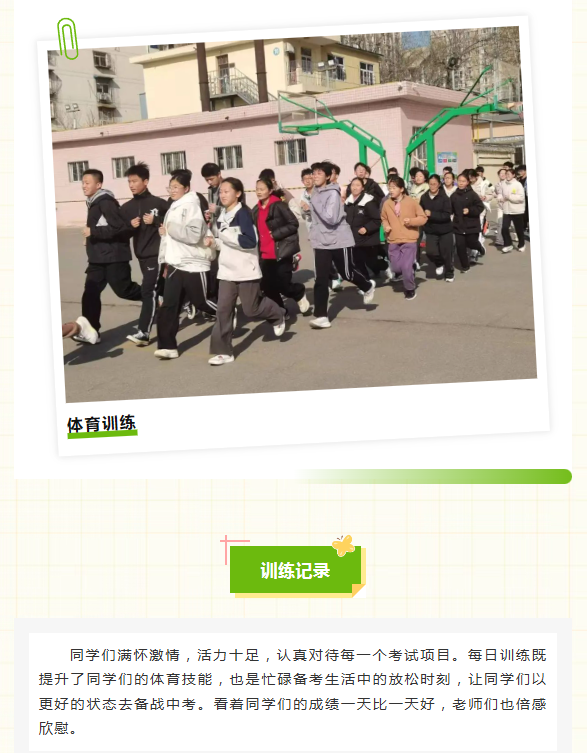Click the green underline beneath 体育训练
The image size is (588, 753).
102,434
